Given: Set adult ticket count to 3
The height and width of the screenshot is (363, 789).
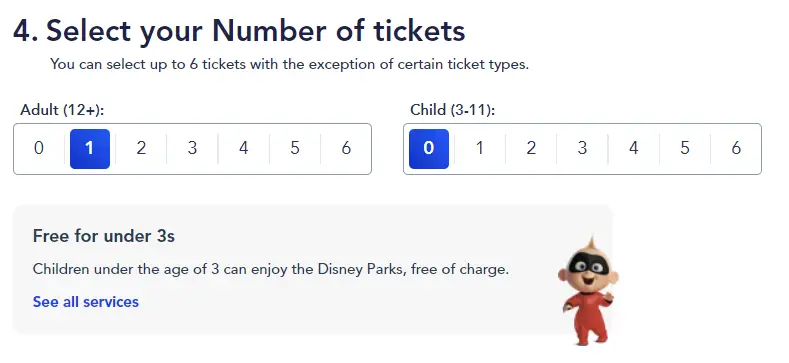Looking at the screenshot, I should click(x=192, y=149).
